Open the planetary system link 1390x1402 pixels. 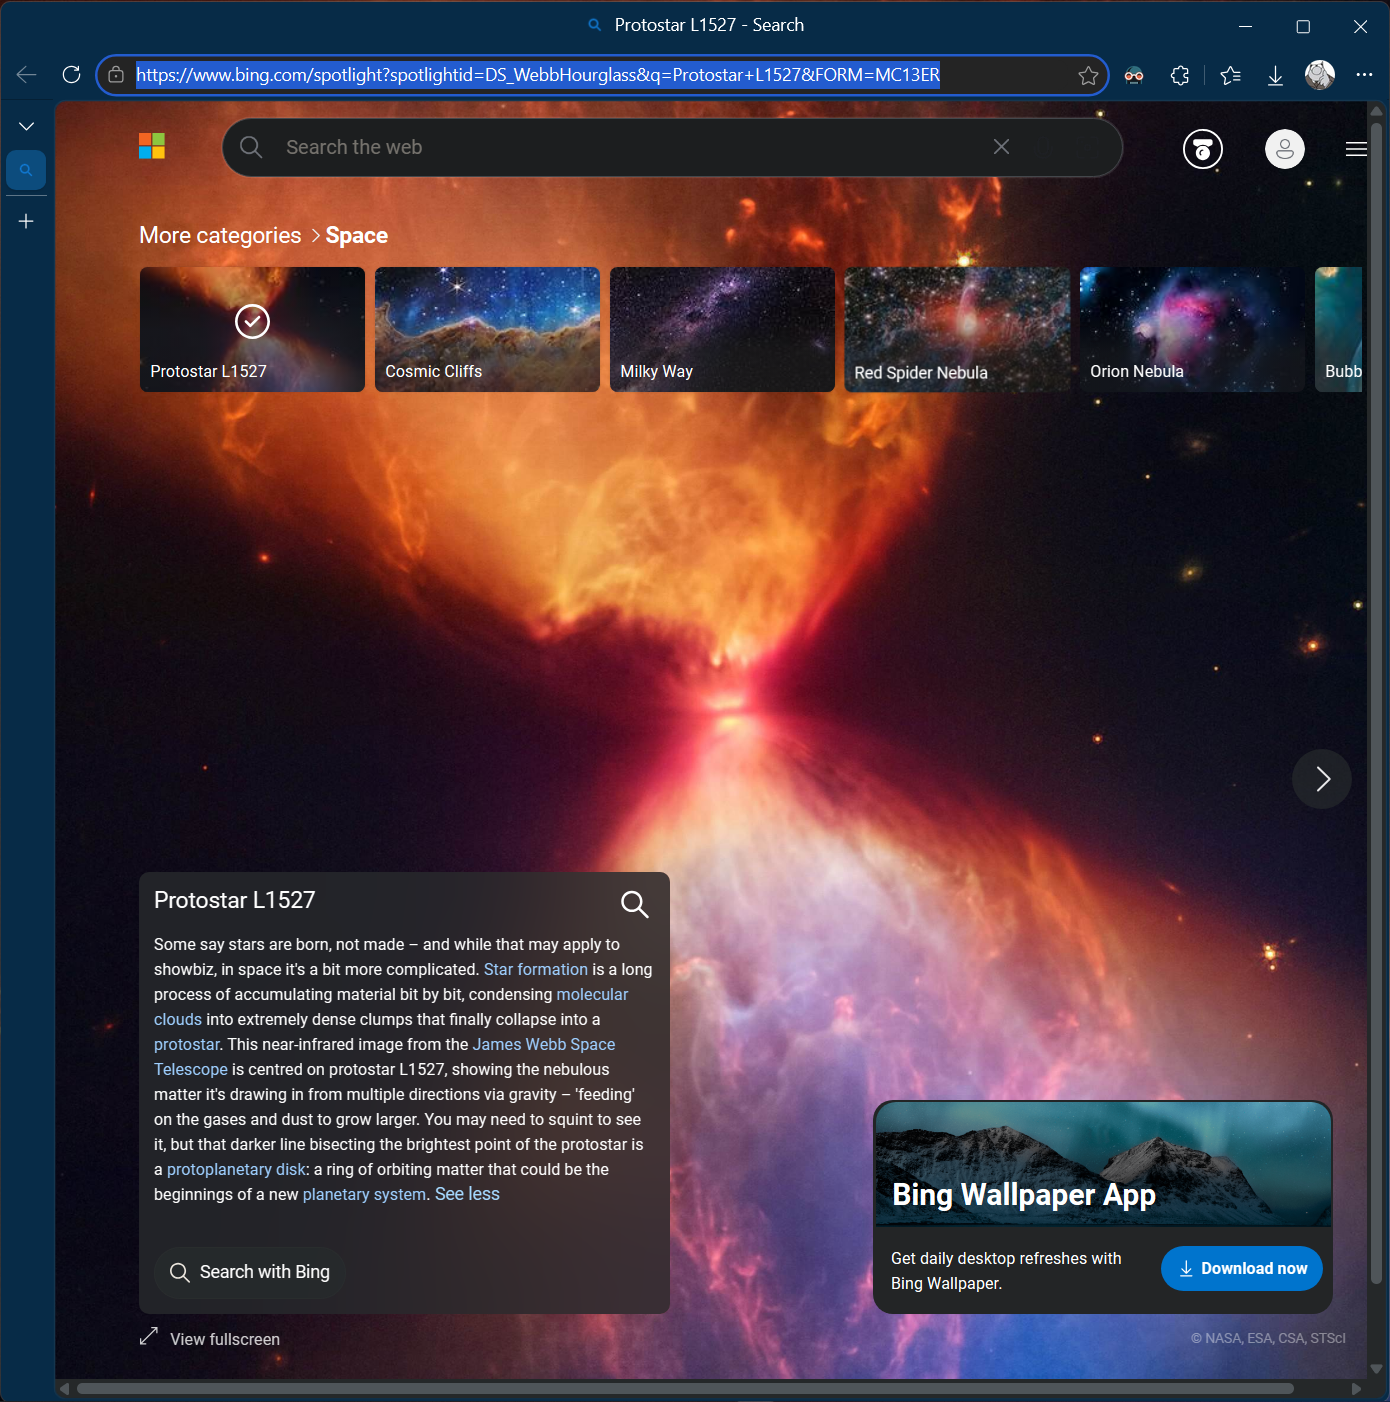(x=364, y=1194)
